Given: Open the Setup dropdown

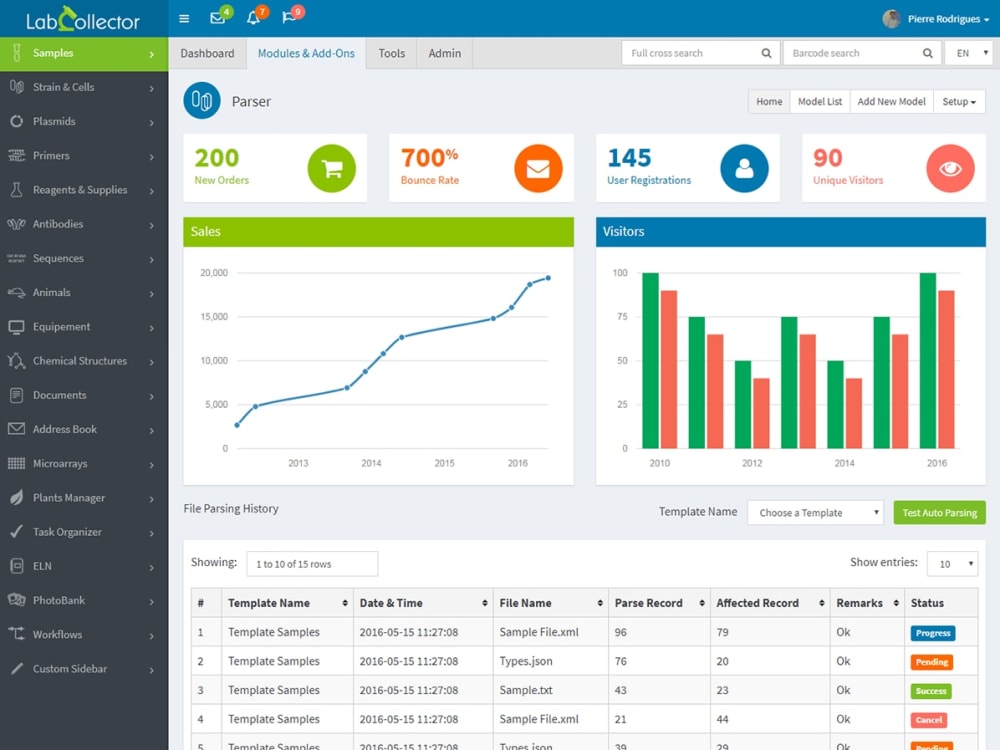Looking at the screenshot, I should pyautogui.click(x=959, y=101).
